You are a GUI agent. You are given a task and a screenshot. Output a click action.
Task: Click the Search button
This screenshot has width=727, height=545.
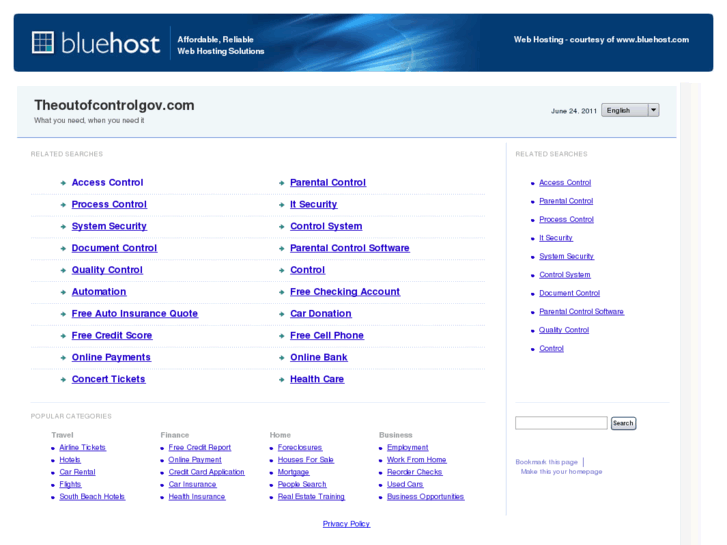[623, 423]
